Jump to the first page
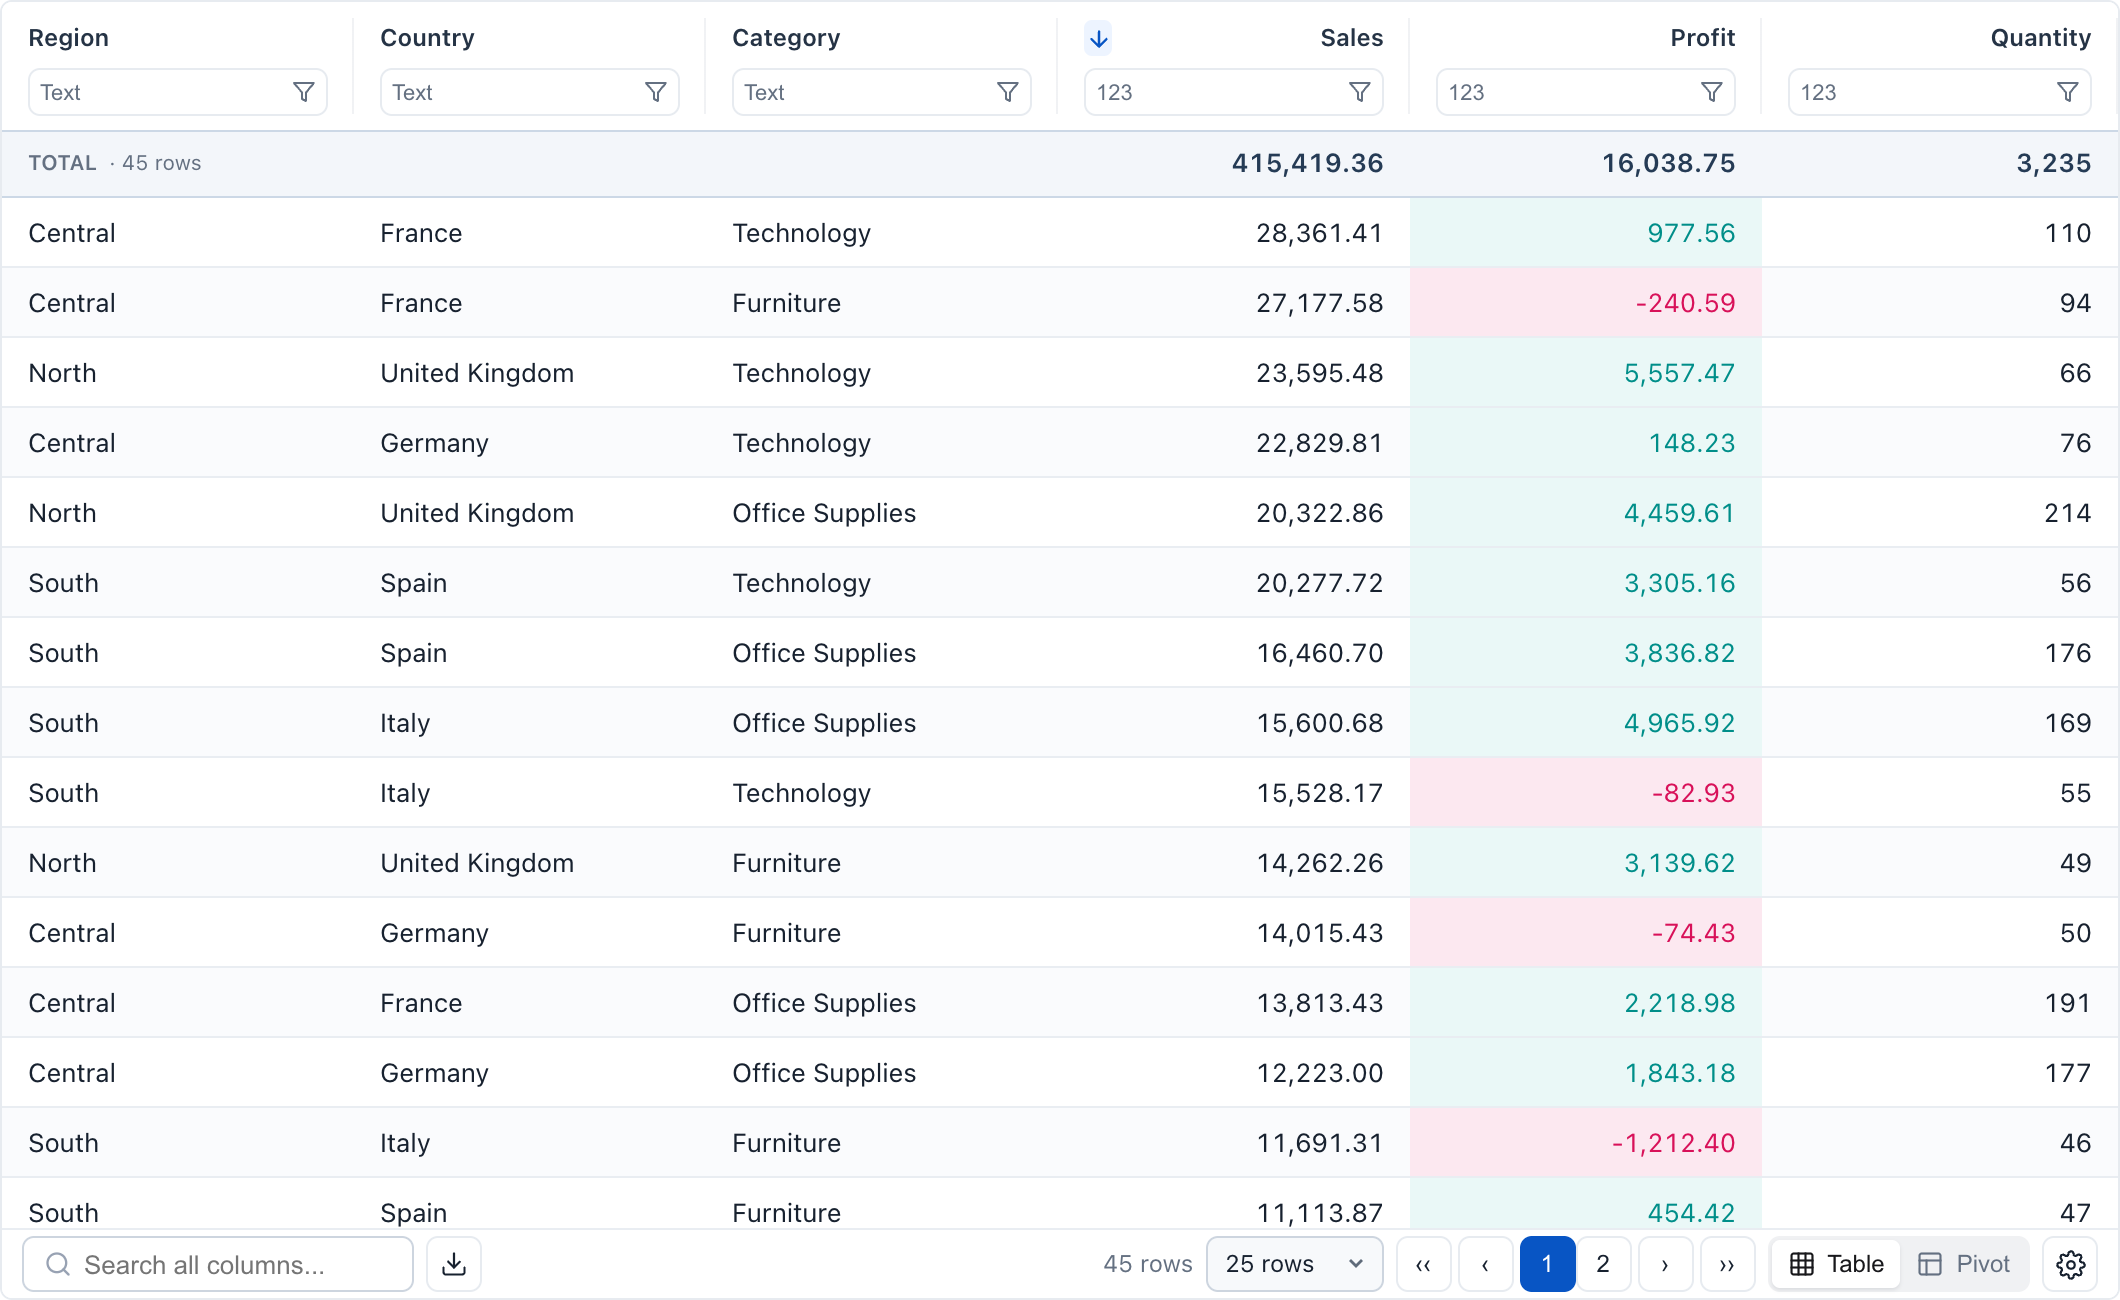Image resolution: width=2120 pixels, height=1300 pixels. pyautogui.click(x=1423, y=1264)
